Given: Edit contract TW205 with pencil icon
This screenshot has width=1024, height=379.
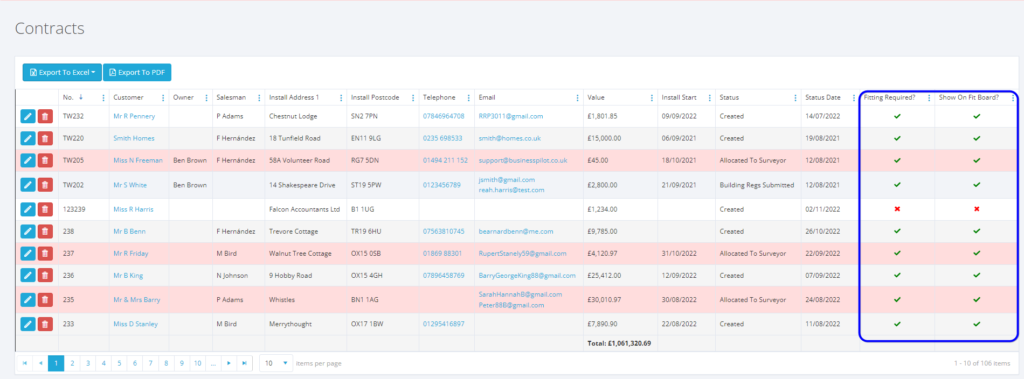Looking at the screenshot, I should click(x=27, y=160).
